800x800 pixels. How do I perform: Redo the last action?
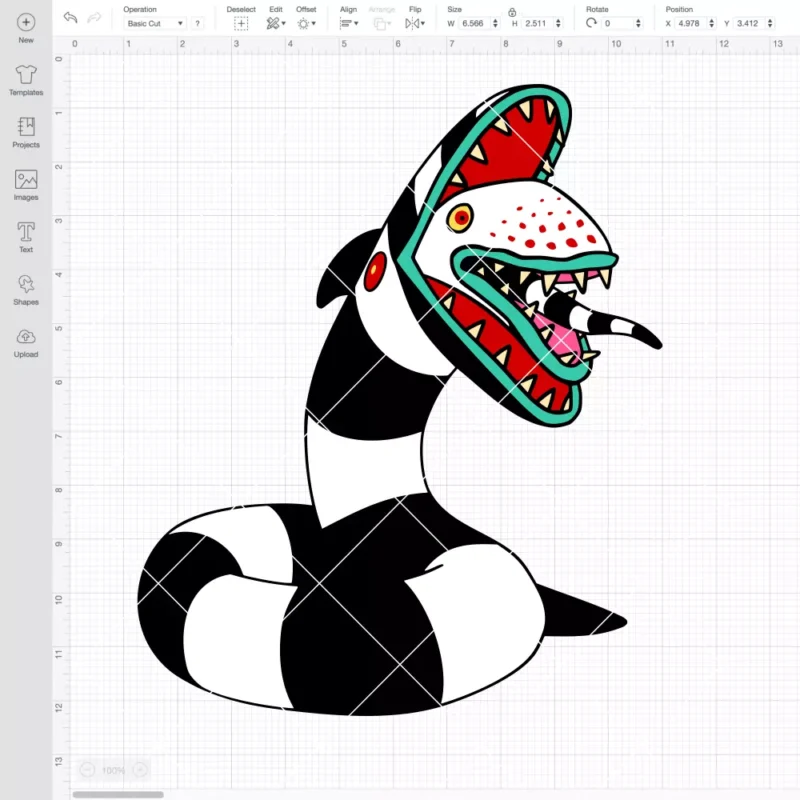pyautogui.click(x=94, y=18)
